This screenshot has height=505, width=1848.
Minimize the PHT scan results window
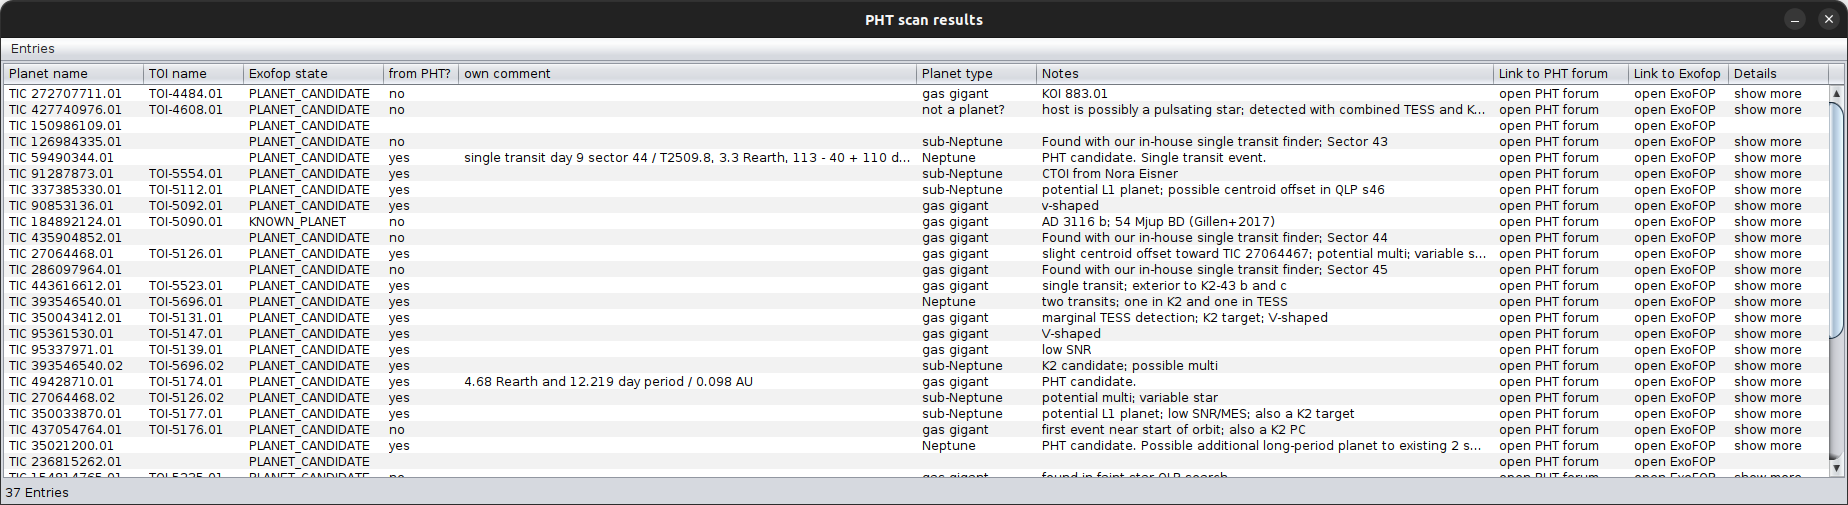(x=1795, y=19)
